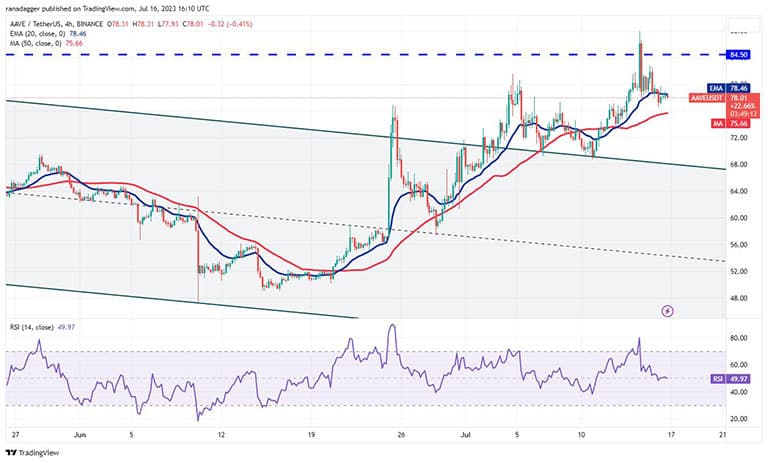Click the purple lightning bolt event icon

(667, 311)
